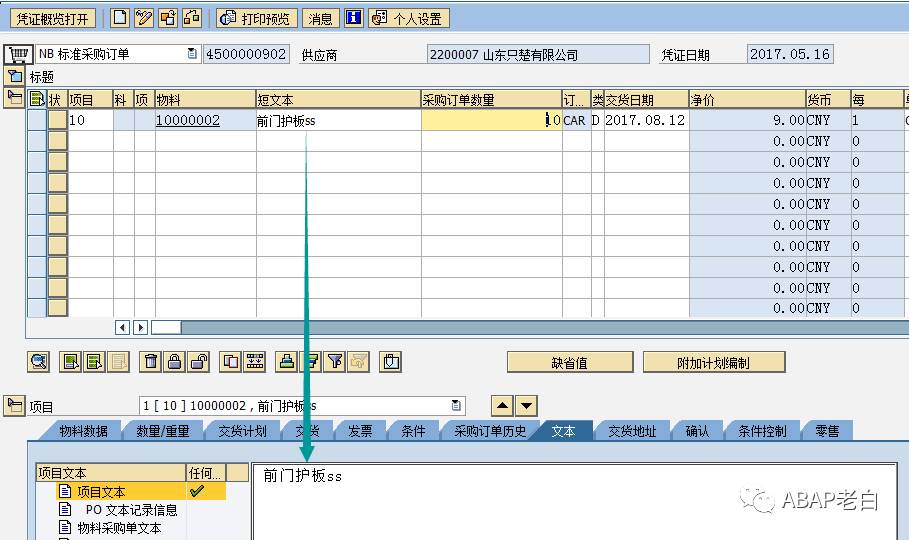The height and width of the screenshot is (540, 909).
Task: Click the select-all icon in table header
Action: [x=37, y=99]
